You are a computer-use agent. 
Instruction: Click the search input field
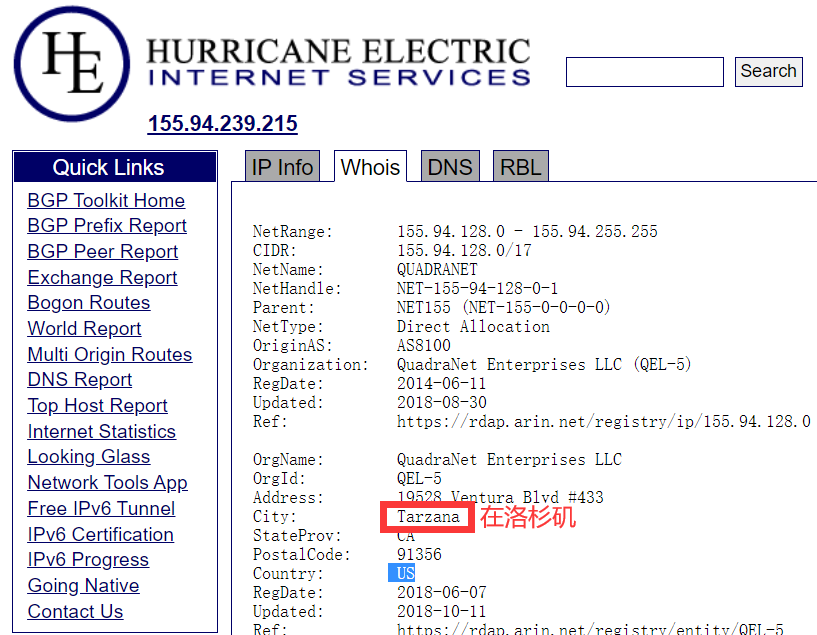(644, 72)
